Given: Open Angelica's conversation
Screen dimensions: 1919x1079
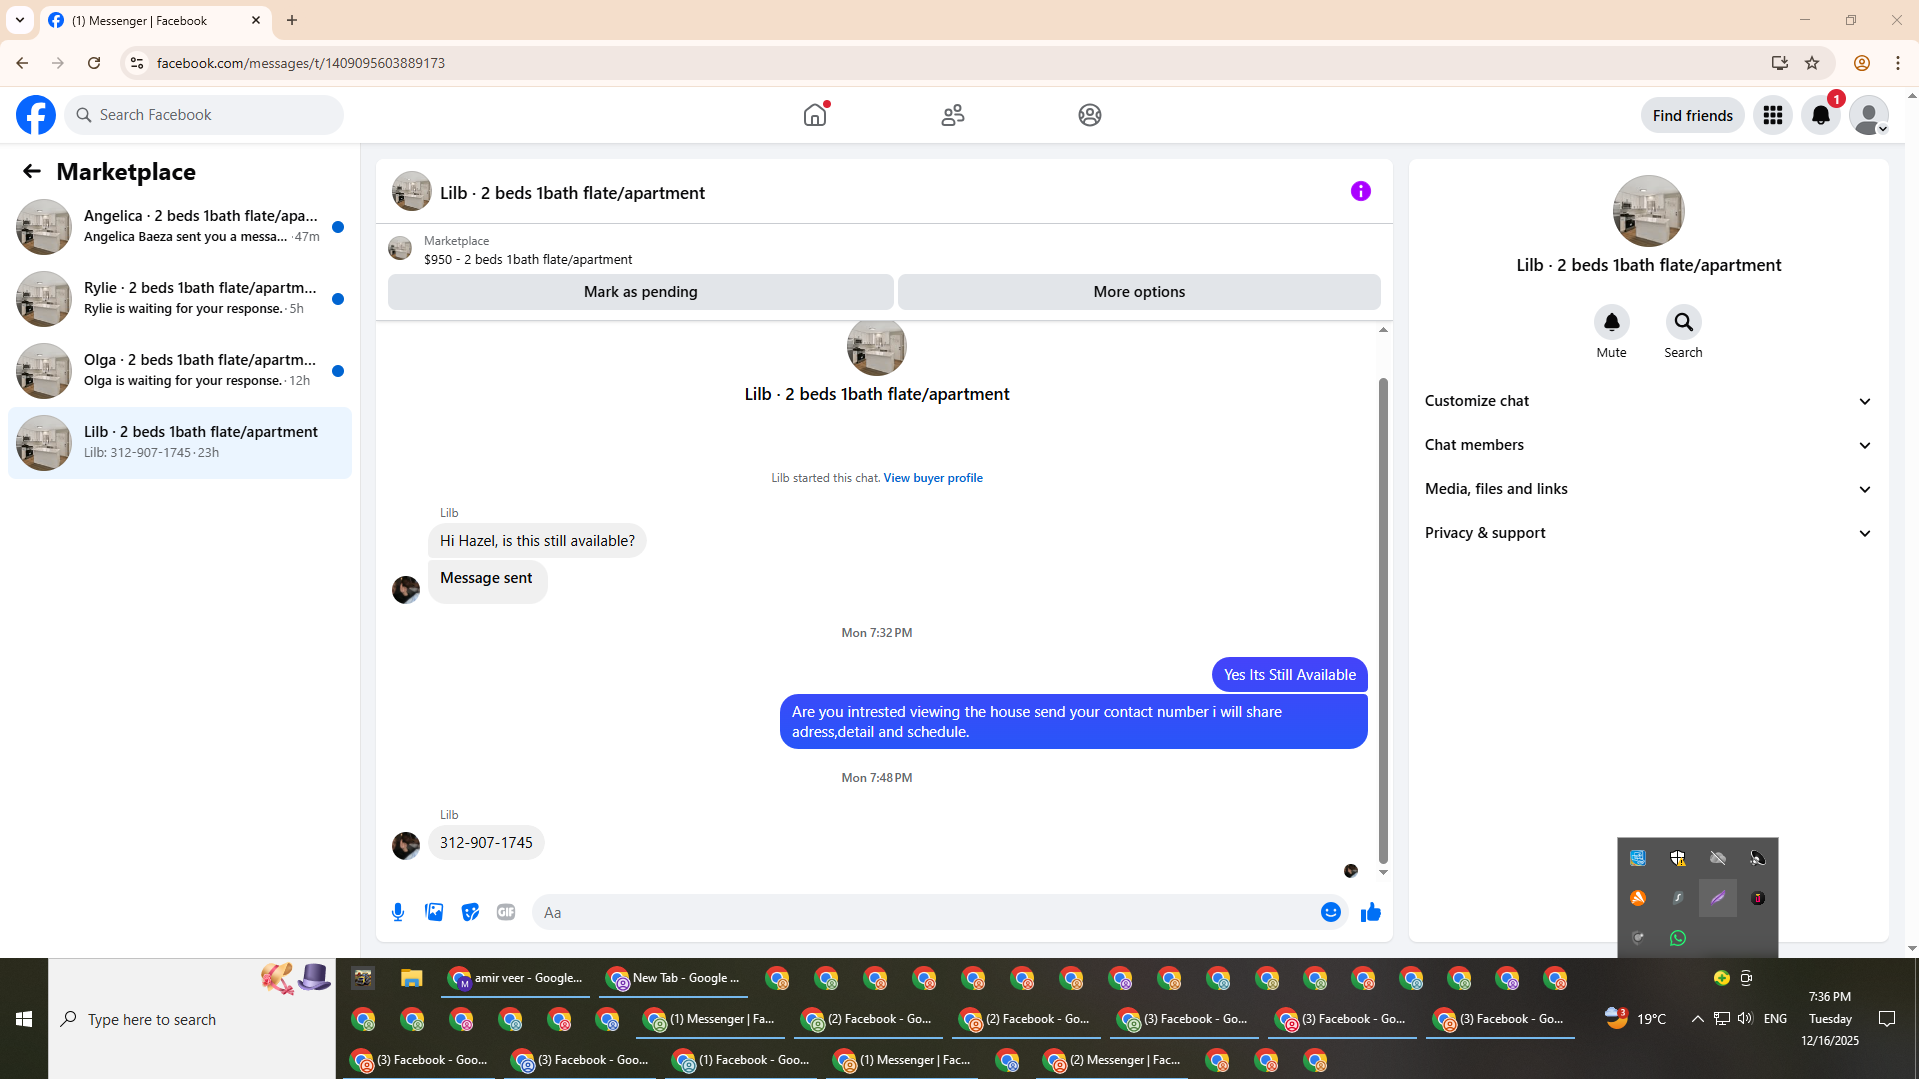Looking at the screenshot, I should 180,227.
